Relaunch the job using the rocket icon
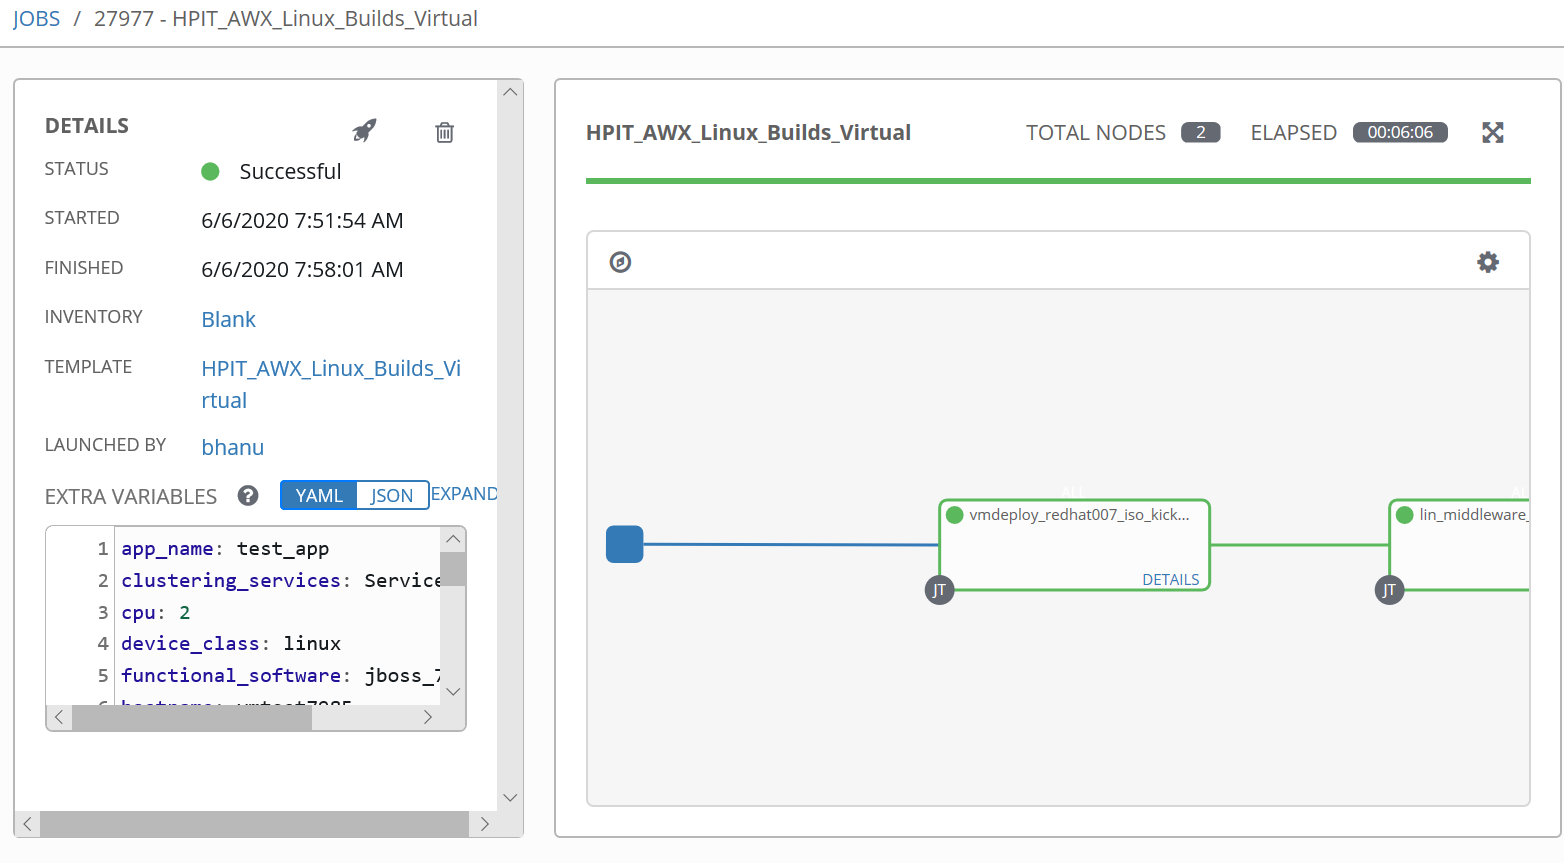The height and width of the screenshot is (863, 1564). 363,131
